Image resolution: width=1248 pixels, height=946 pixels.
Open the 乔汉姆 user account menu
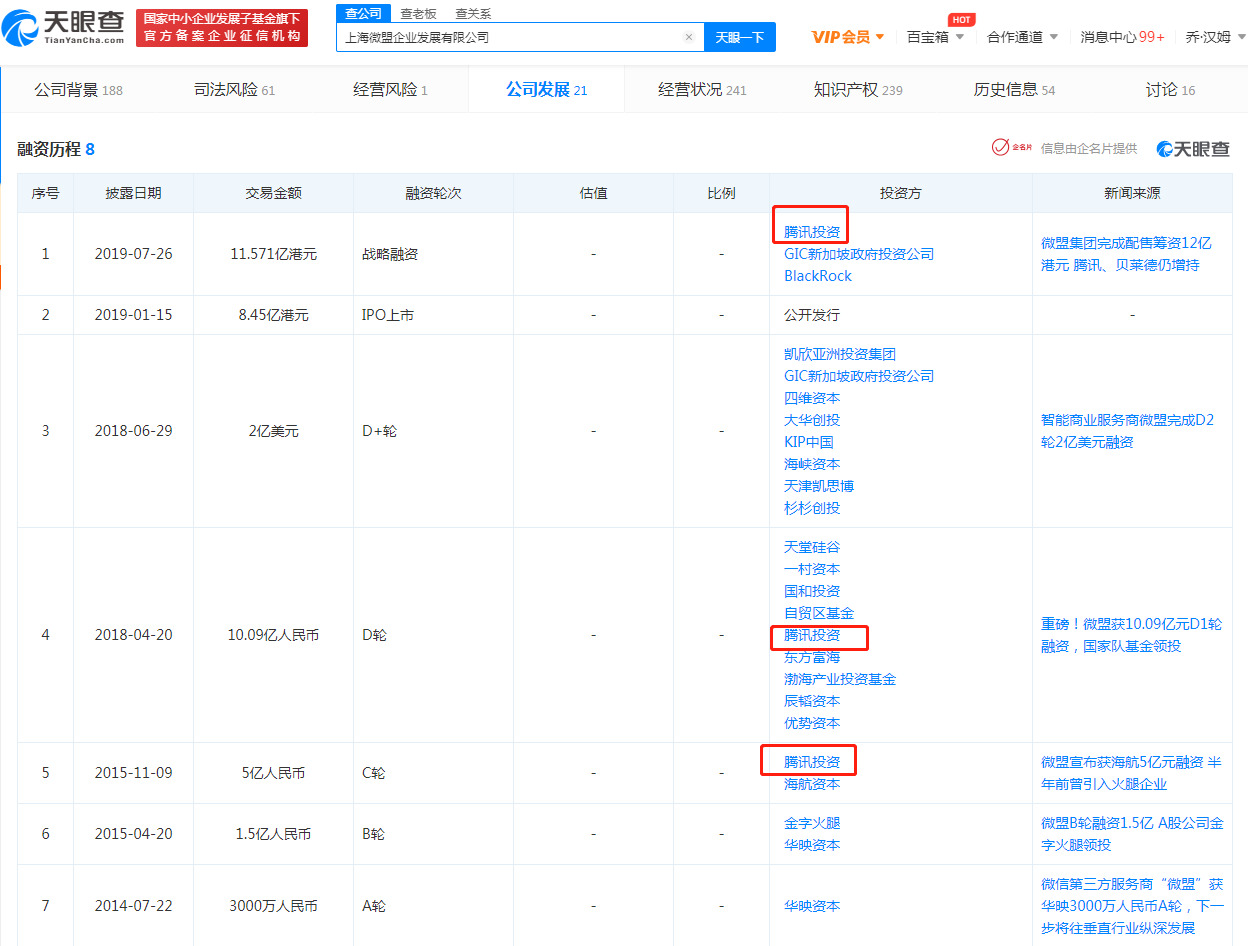point(1216,37)
